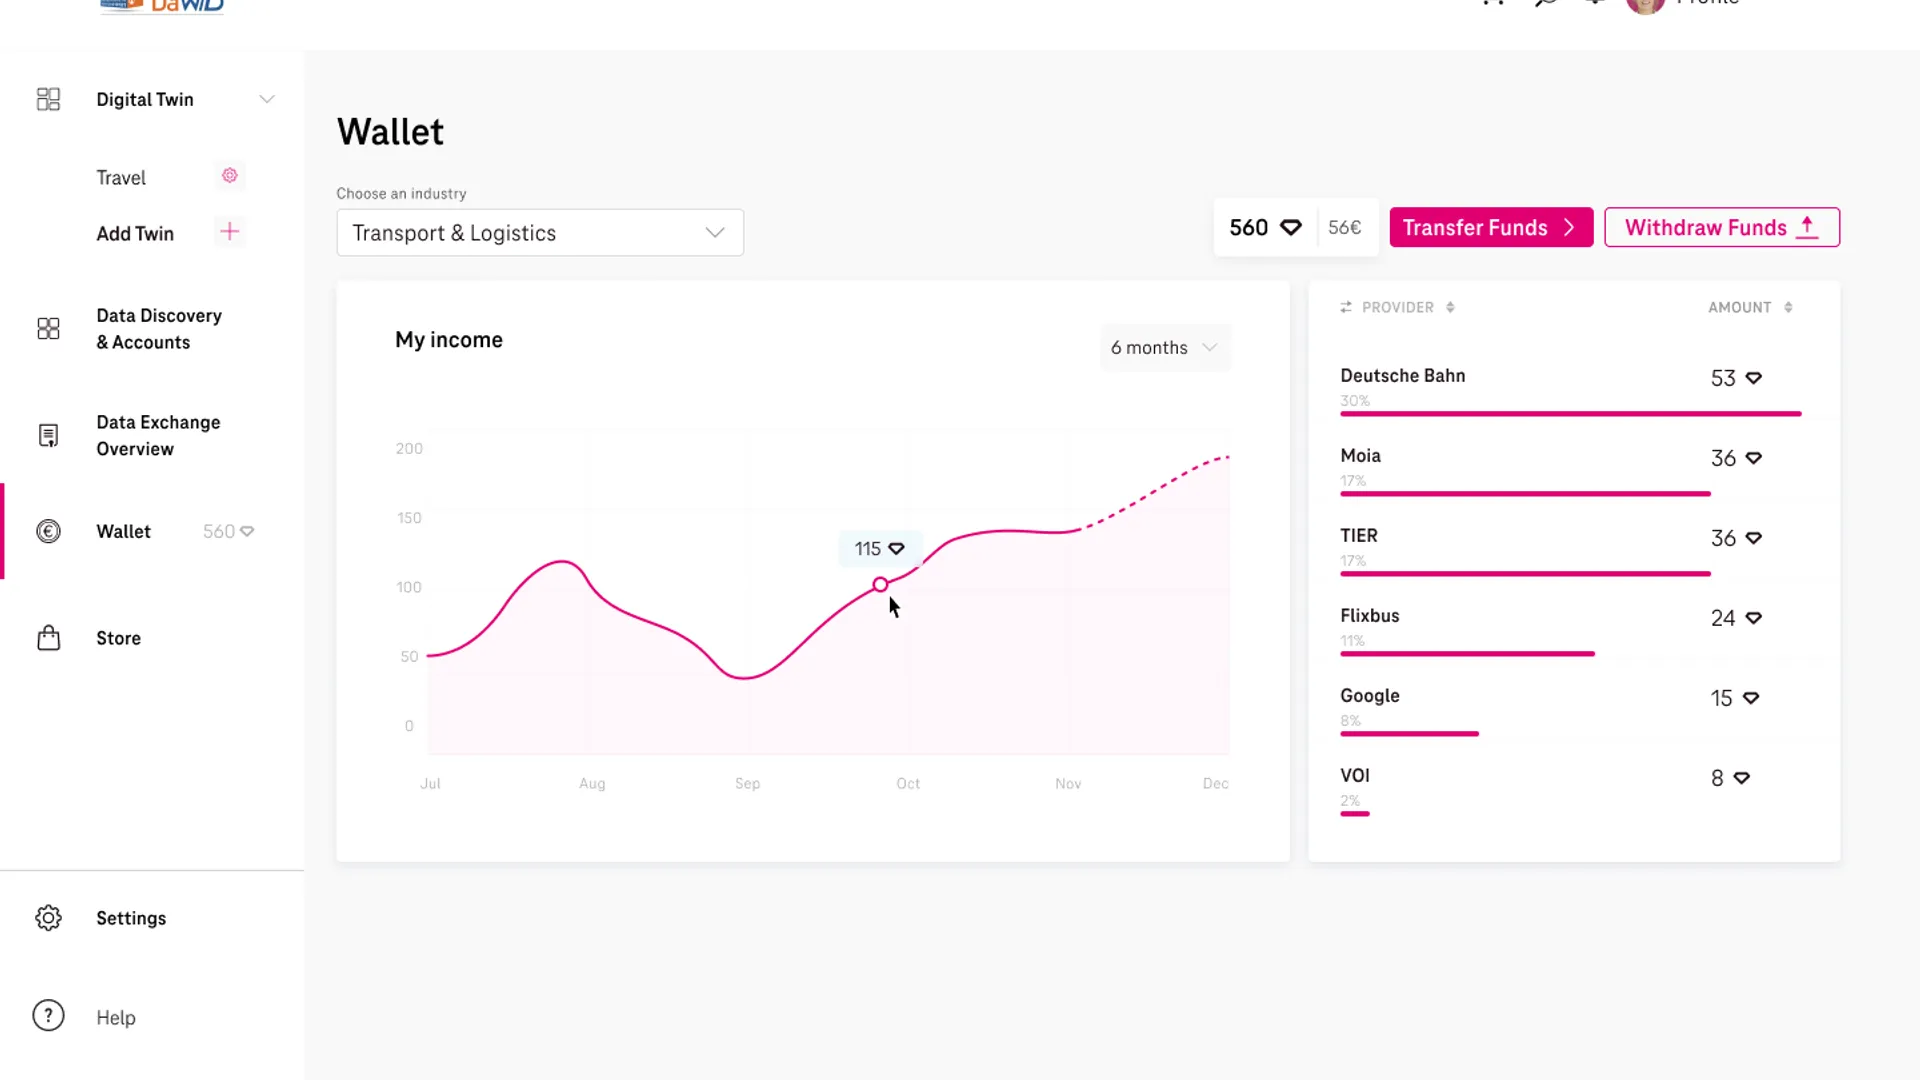Click the upload arrow icon on Withdraw Funds

click(x=1807, y=227)
